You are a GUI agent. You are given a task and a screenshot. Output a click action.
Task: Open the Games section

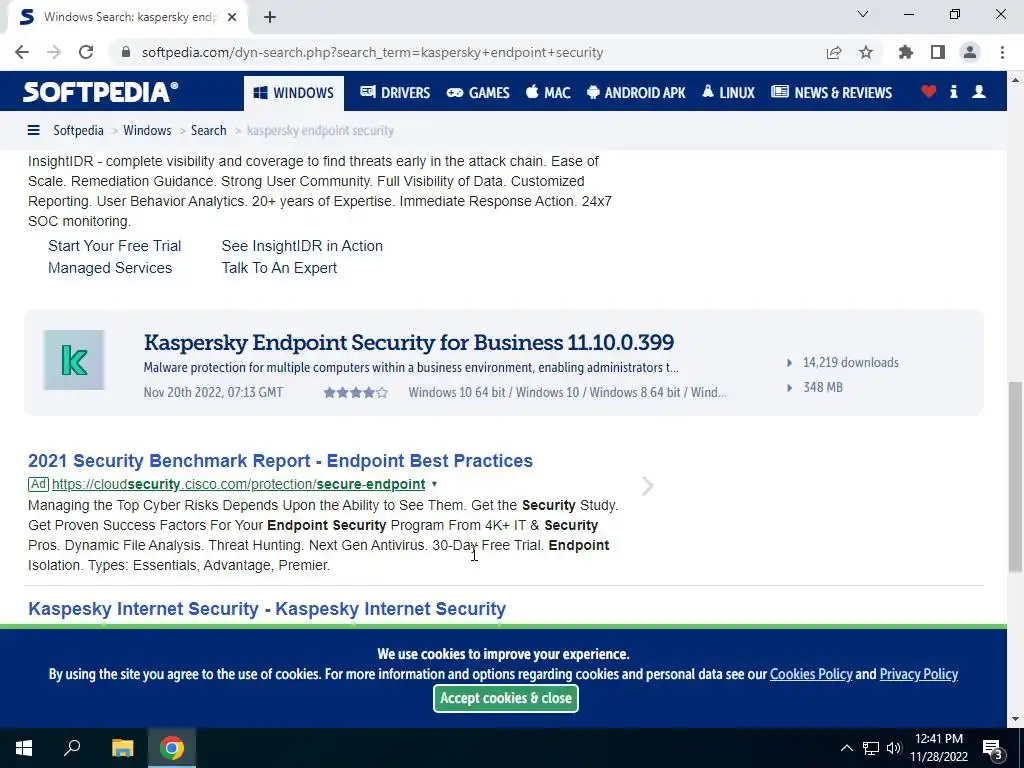[x=478, y=93]
